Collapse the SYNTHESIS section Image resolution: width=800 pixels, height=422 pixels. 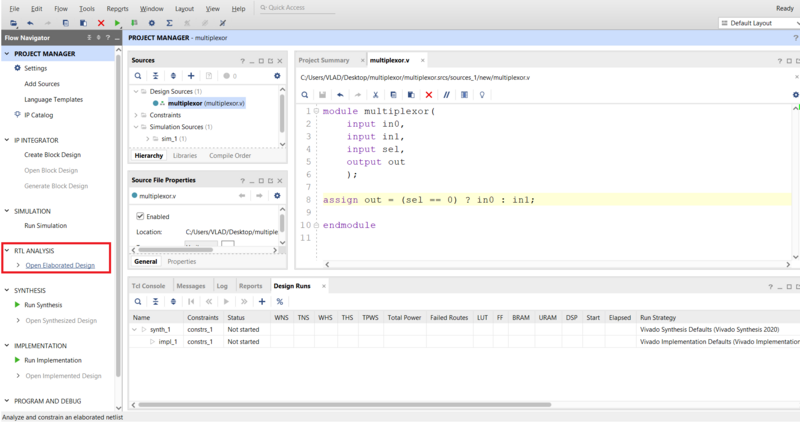pos(7,290)
